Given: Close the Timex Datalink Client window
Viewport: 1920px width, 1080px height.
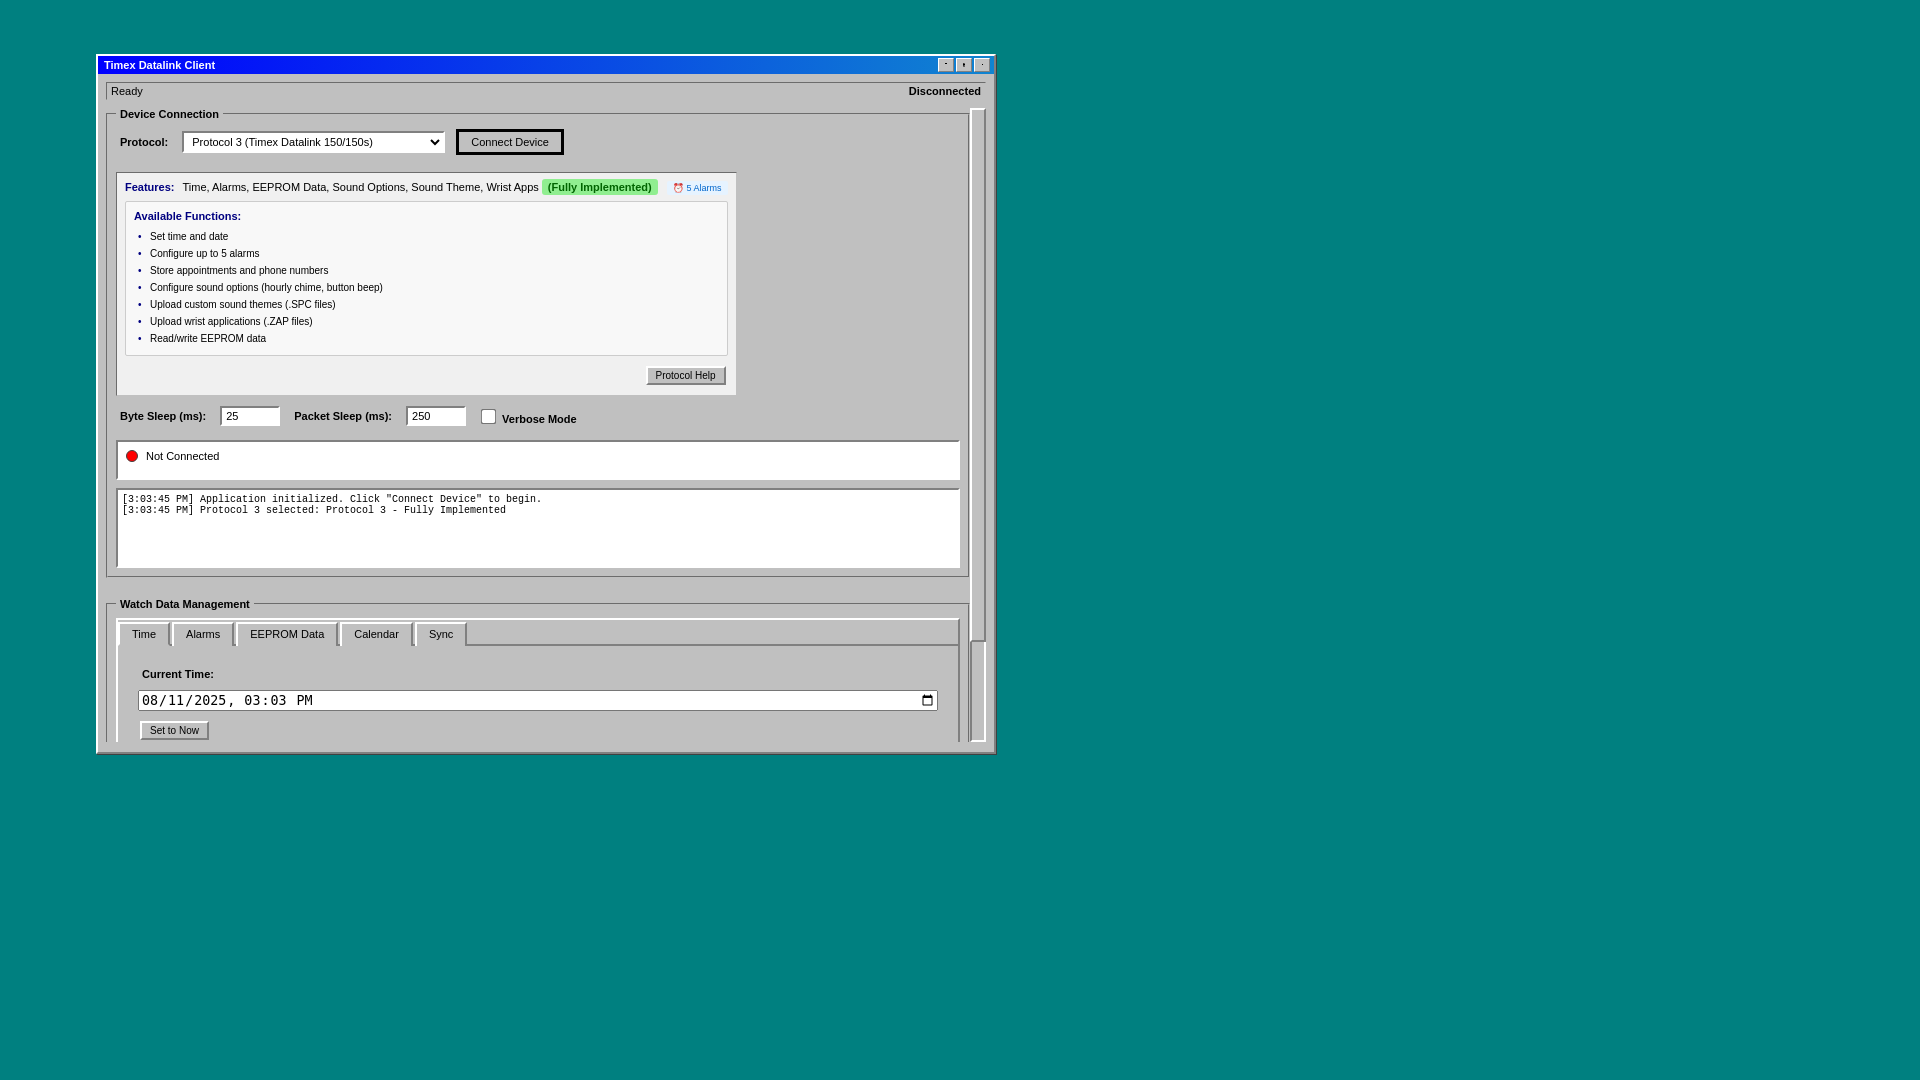Looking at the screenshot, I should [x=982, y=65].
